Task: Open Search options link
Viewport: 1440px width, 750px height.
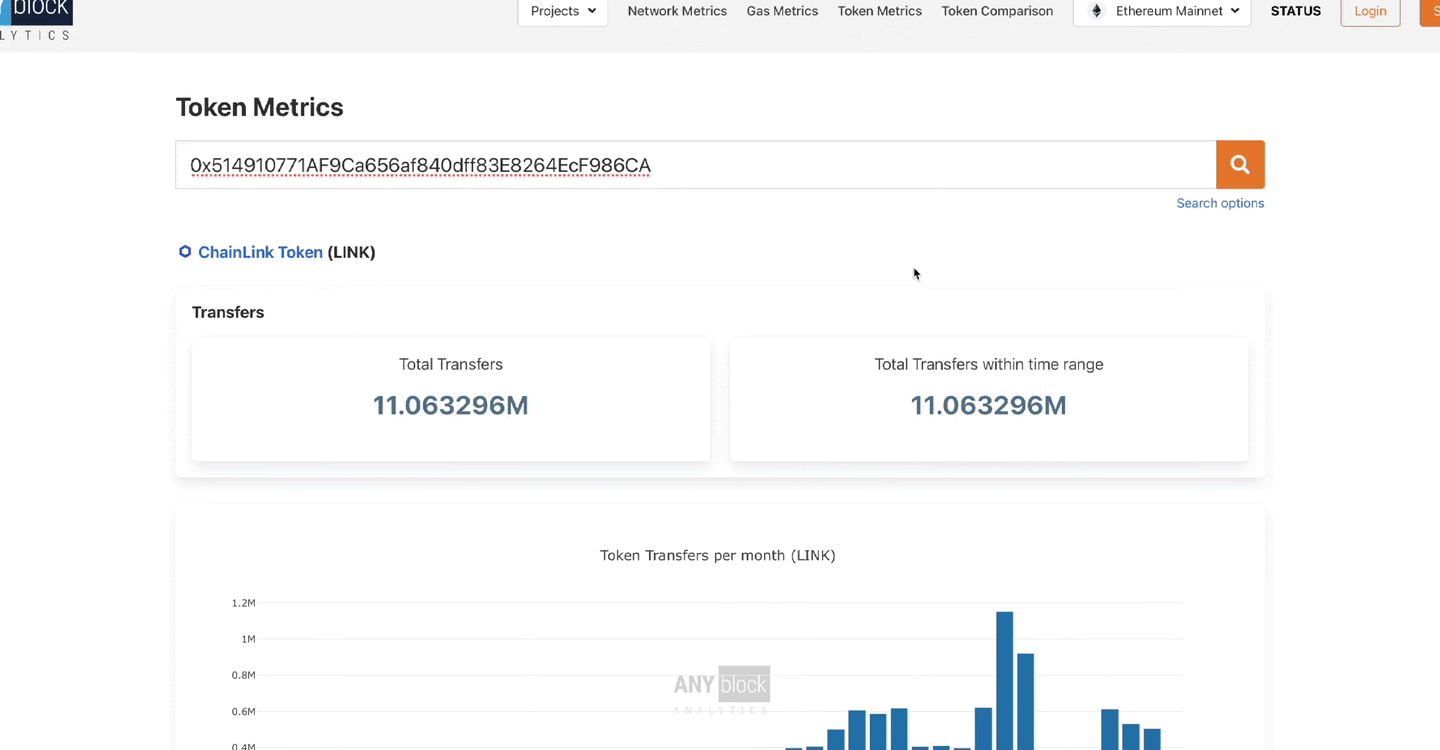Action: pos(1220,203)
